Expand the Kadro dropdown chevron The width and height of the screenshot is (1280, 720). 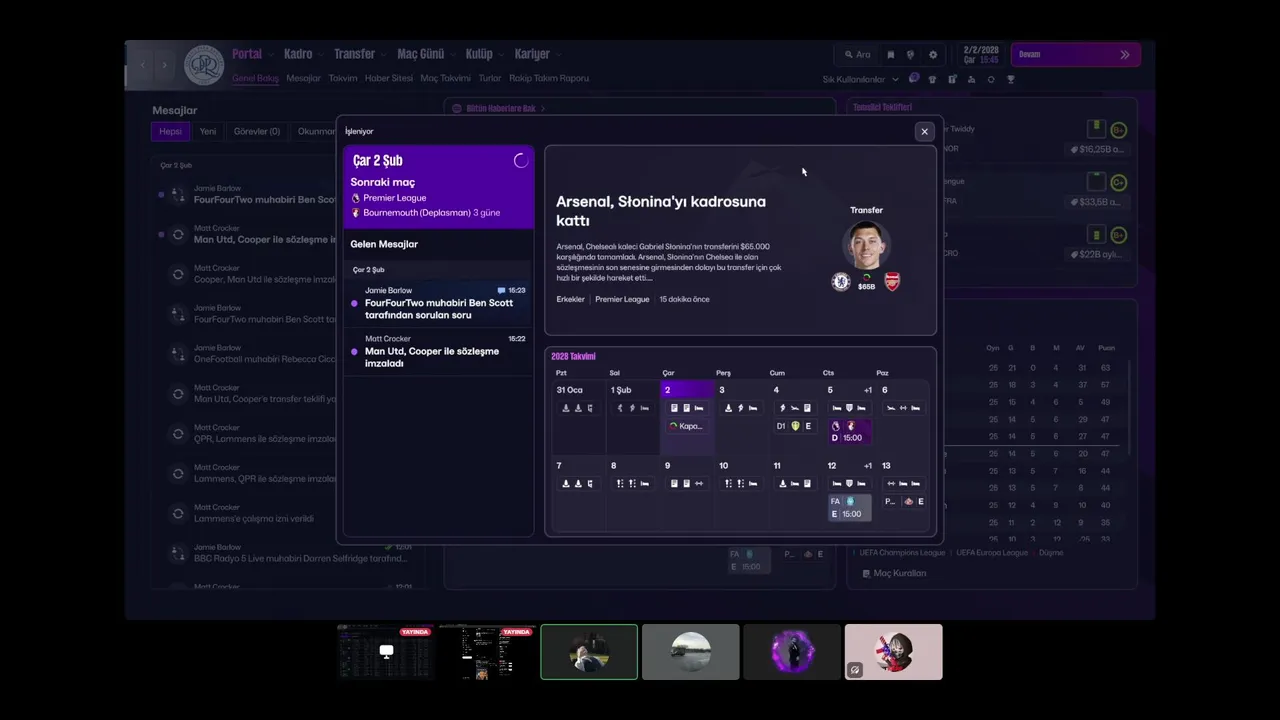pos(320,55)
